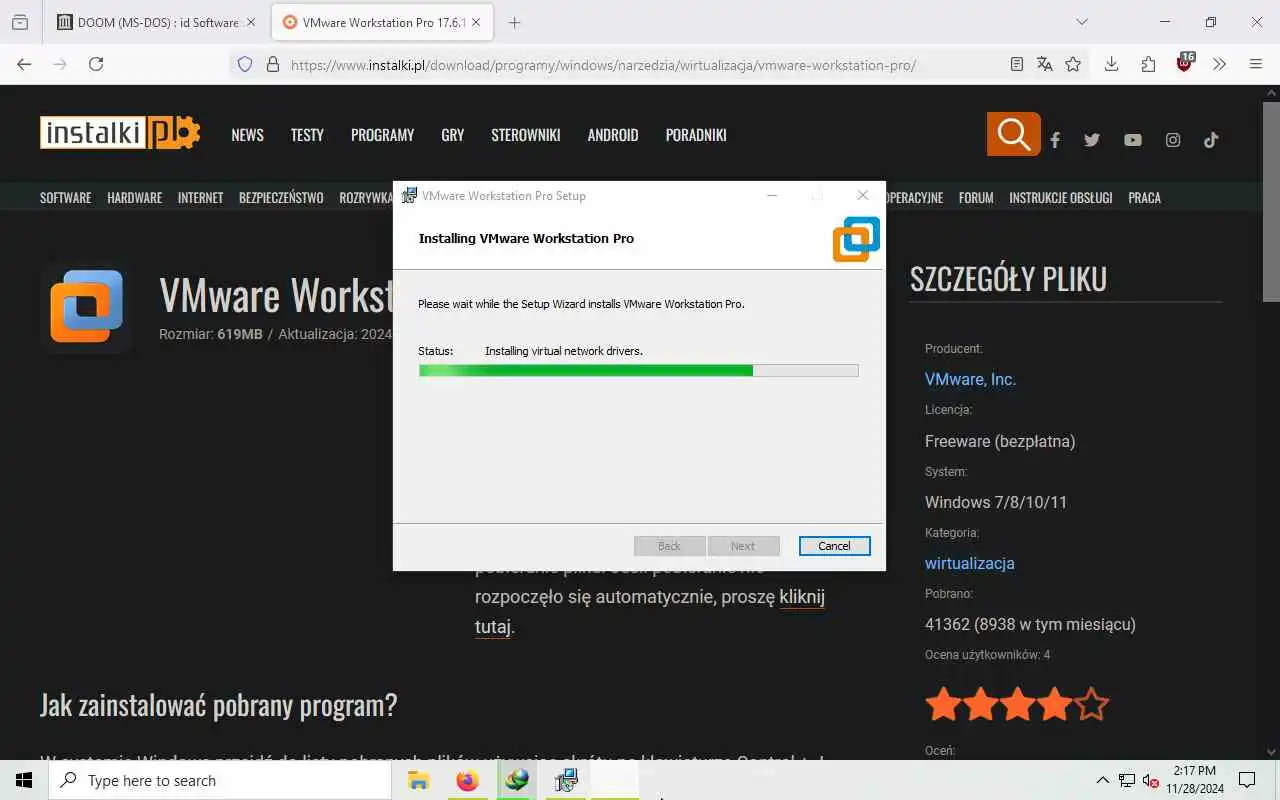Open the NEWS menu item
Image resolution: width=1280 pixels, height=800 pixels.
[247, 135]
